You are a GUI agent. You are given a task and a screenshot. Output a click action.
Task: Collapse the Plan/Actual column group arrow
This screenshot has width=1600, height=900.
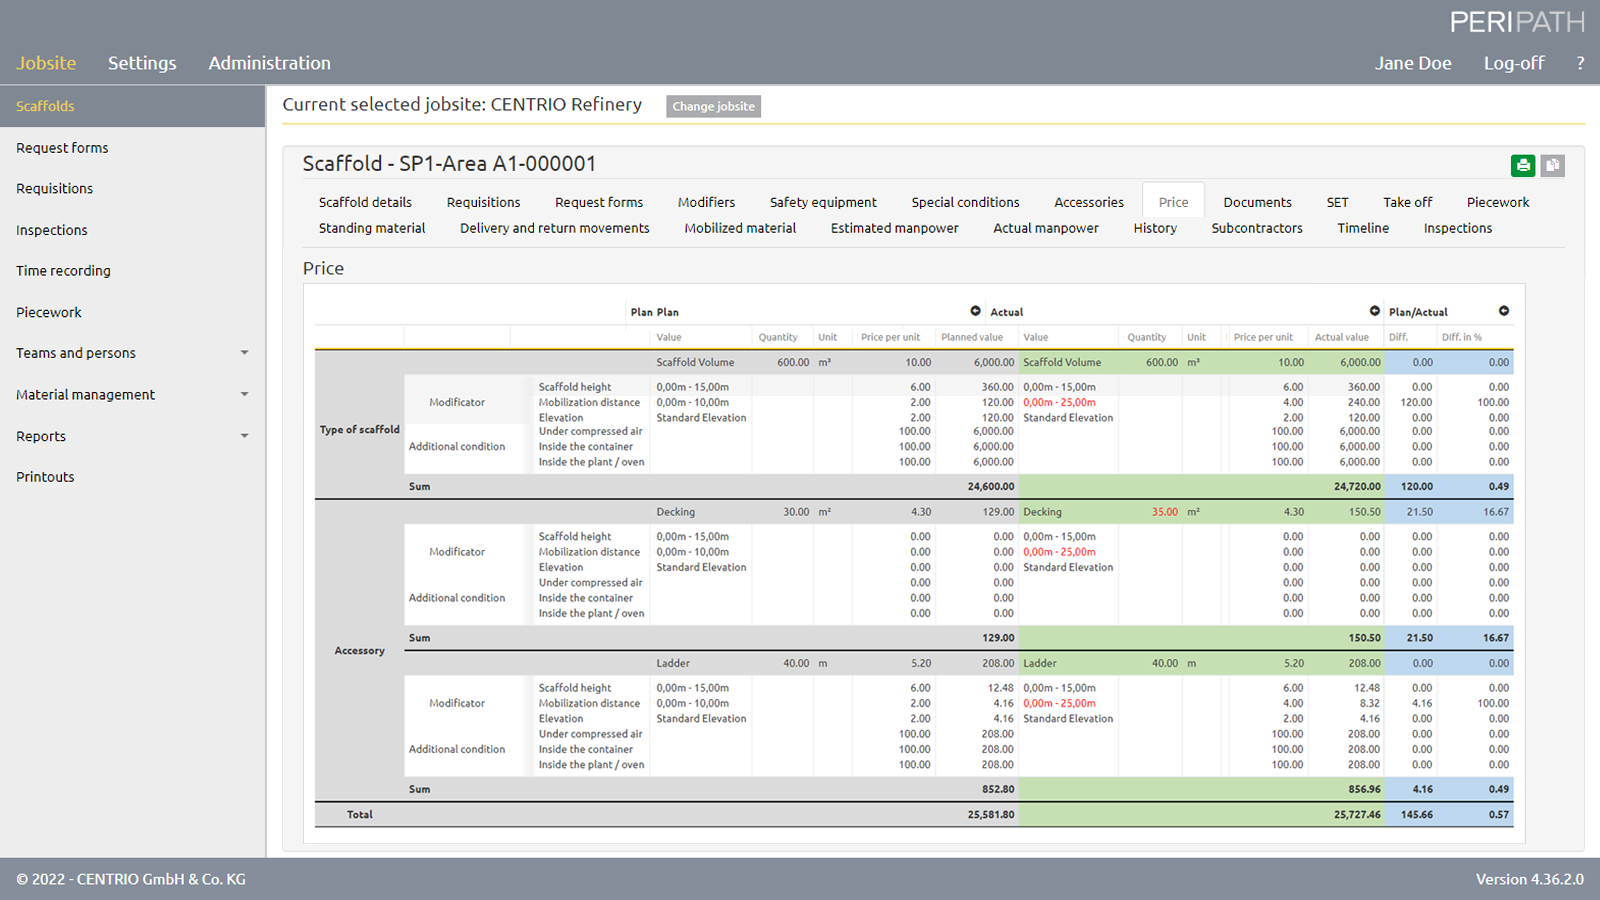click(1503, 311)
